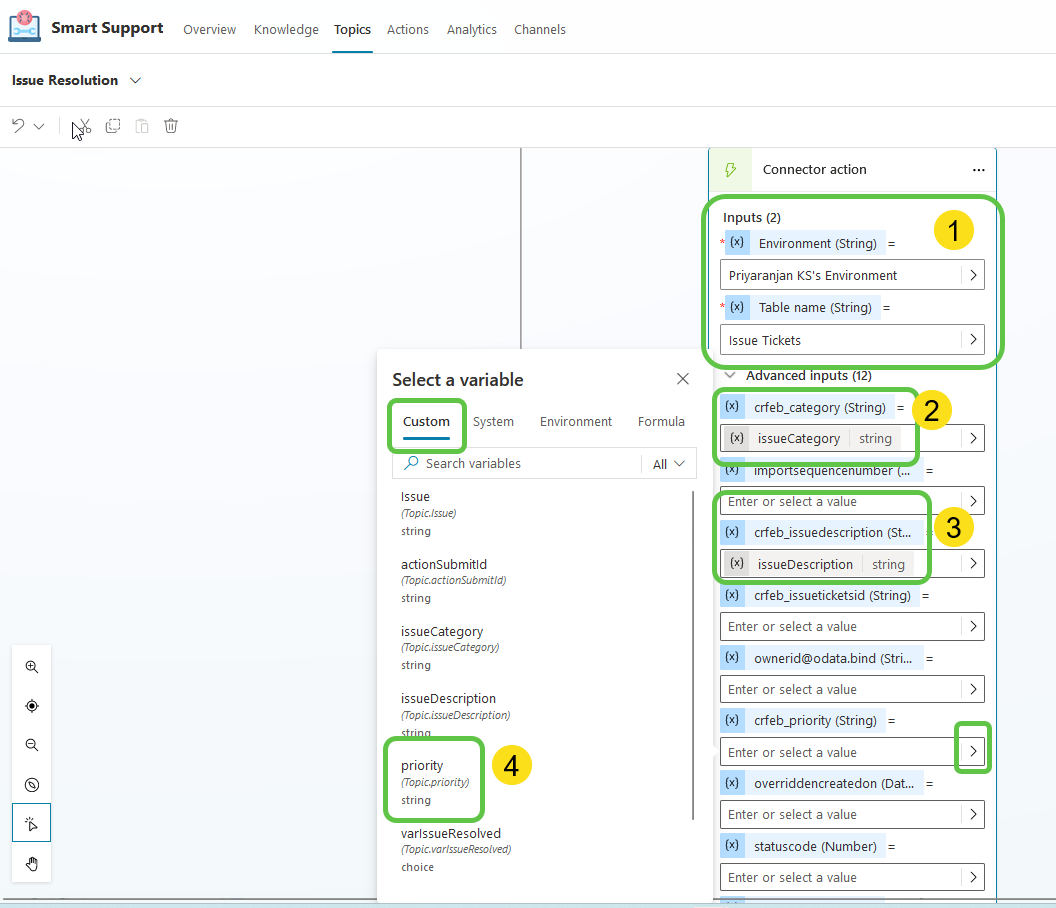Click the Delete trash icon

171,125
